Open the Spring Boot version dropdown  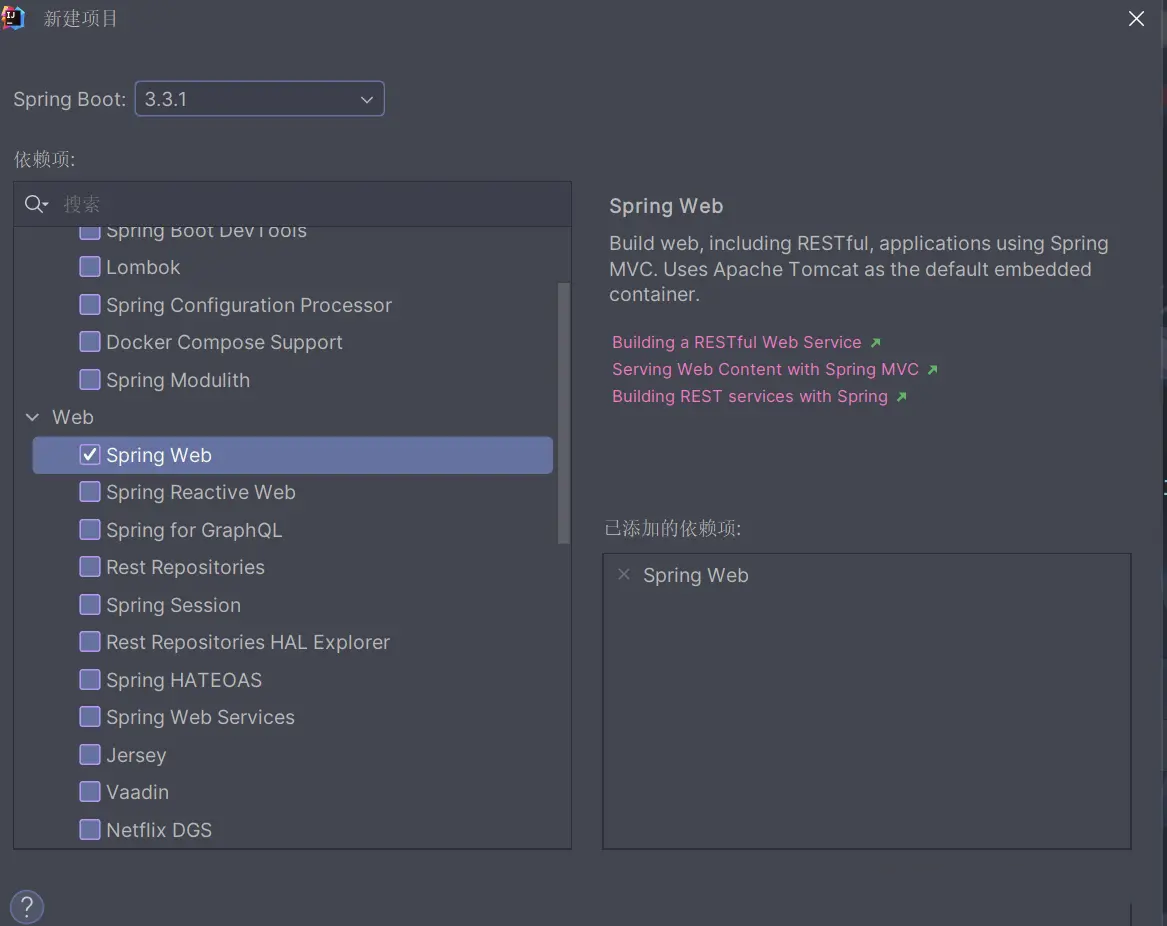click(x=259, y=99)
